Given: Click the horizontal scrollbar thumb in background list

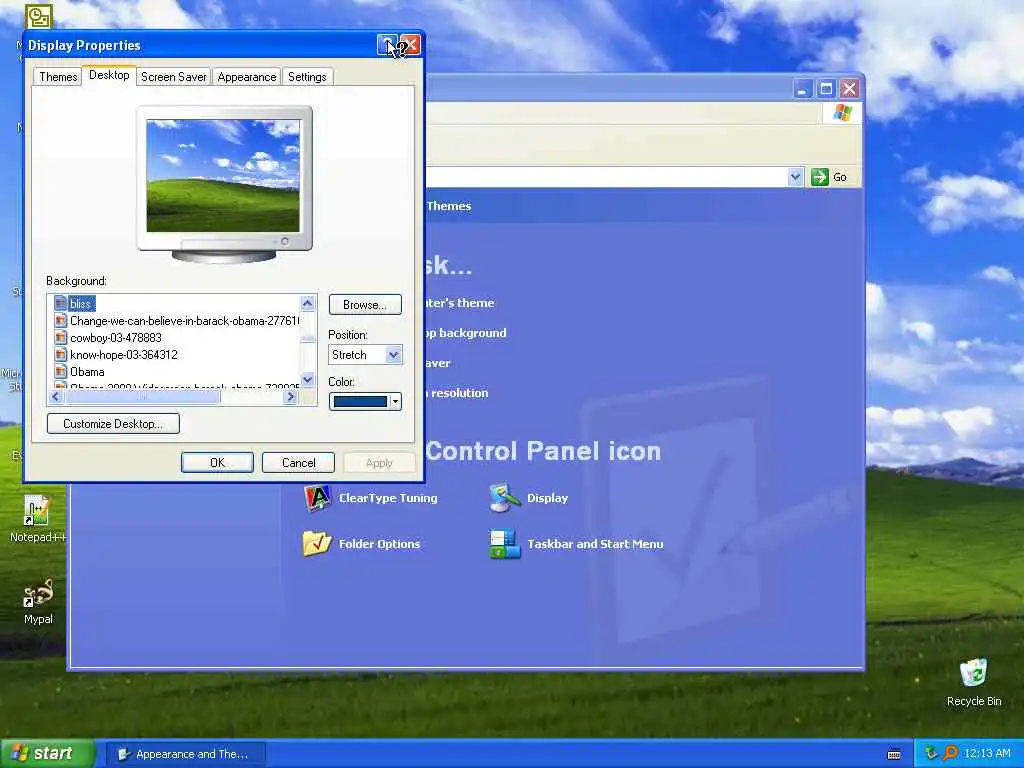Looking at the screenshot, I should [142, 396].
